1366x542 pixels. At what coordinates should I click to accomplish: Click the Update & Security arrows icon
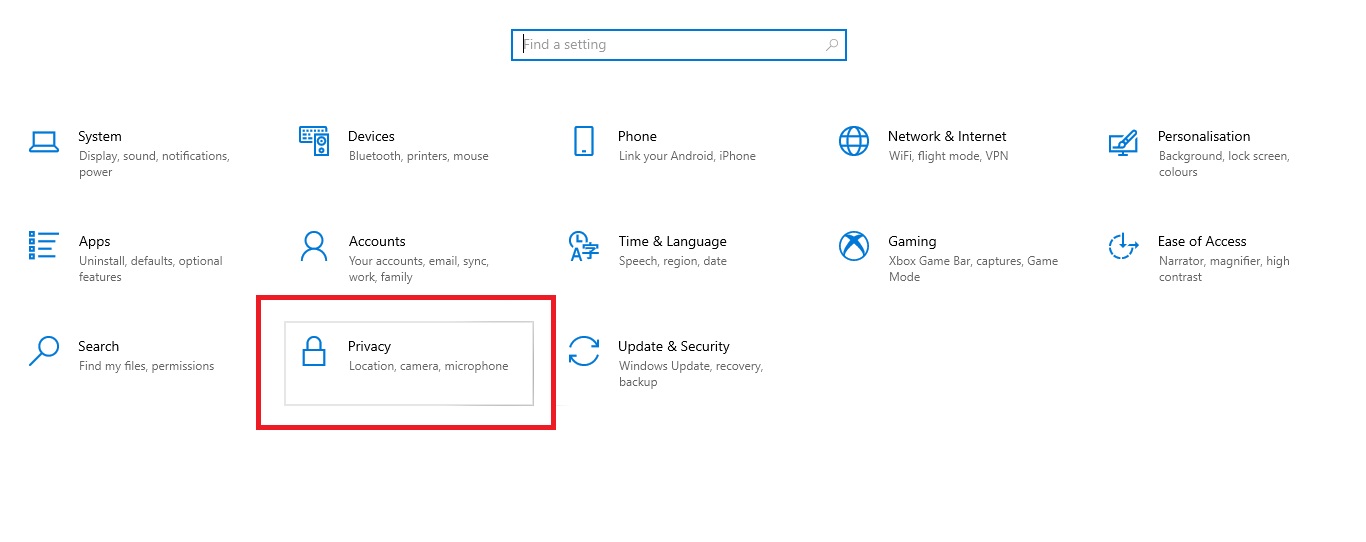[584, 351]
